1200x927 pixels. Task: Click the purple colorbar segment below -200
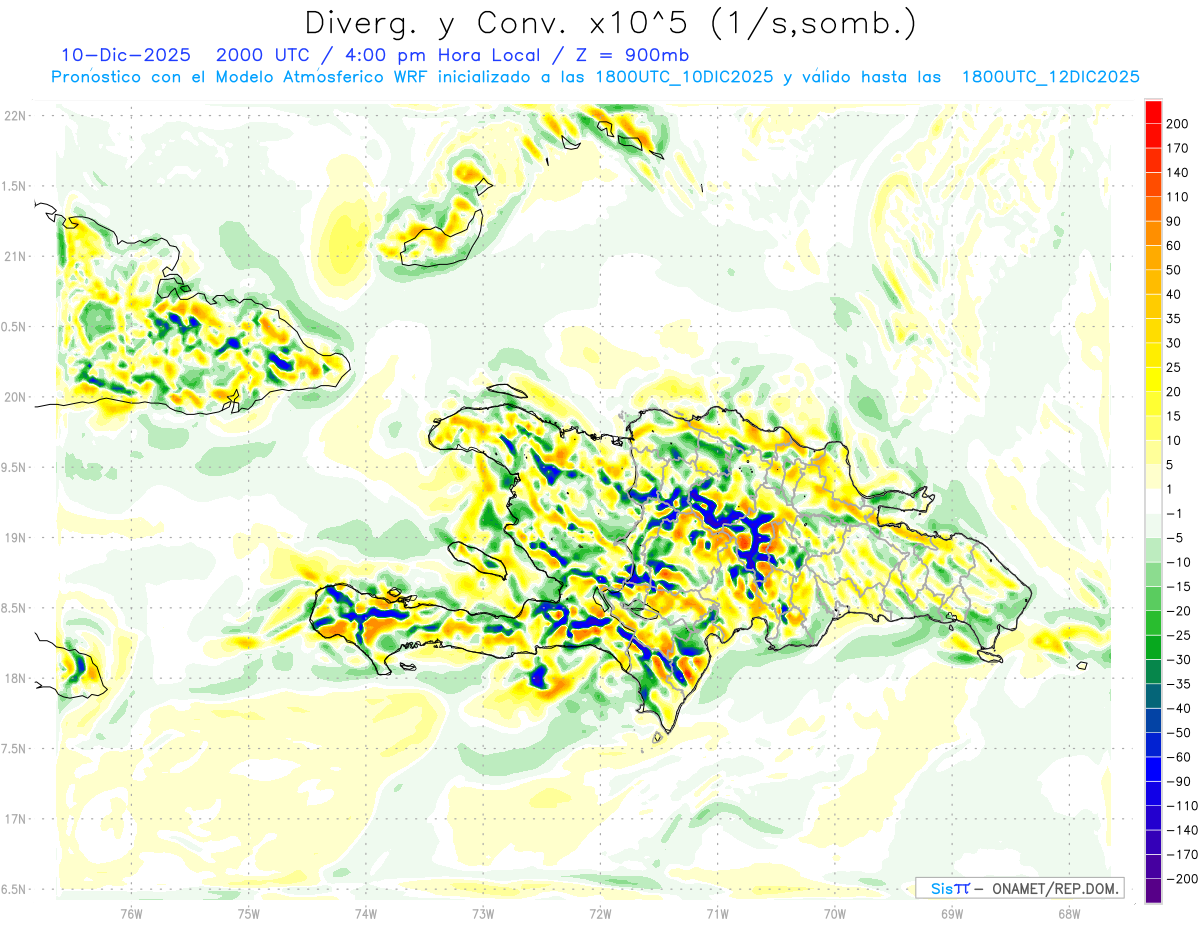point(1153,891)
